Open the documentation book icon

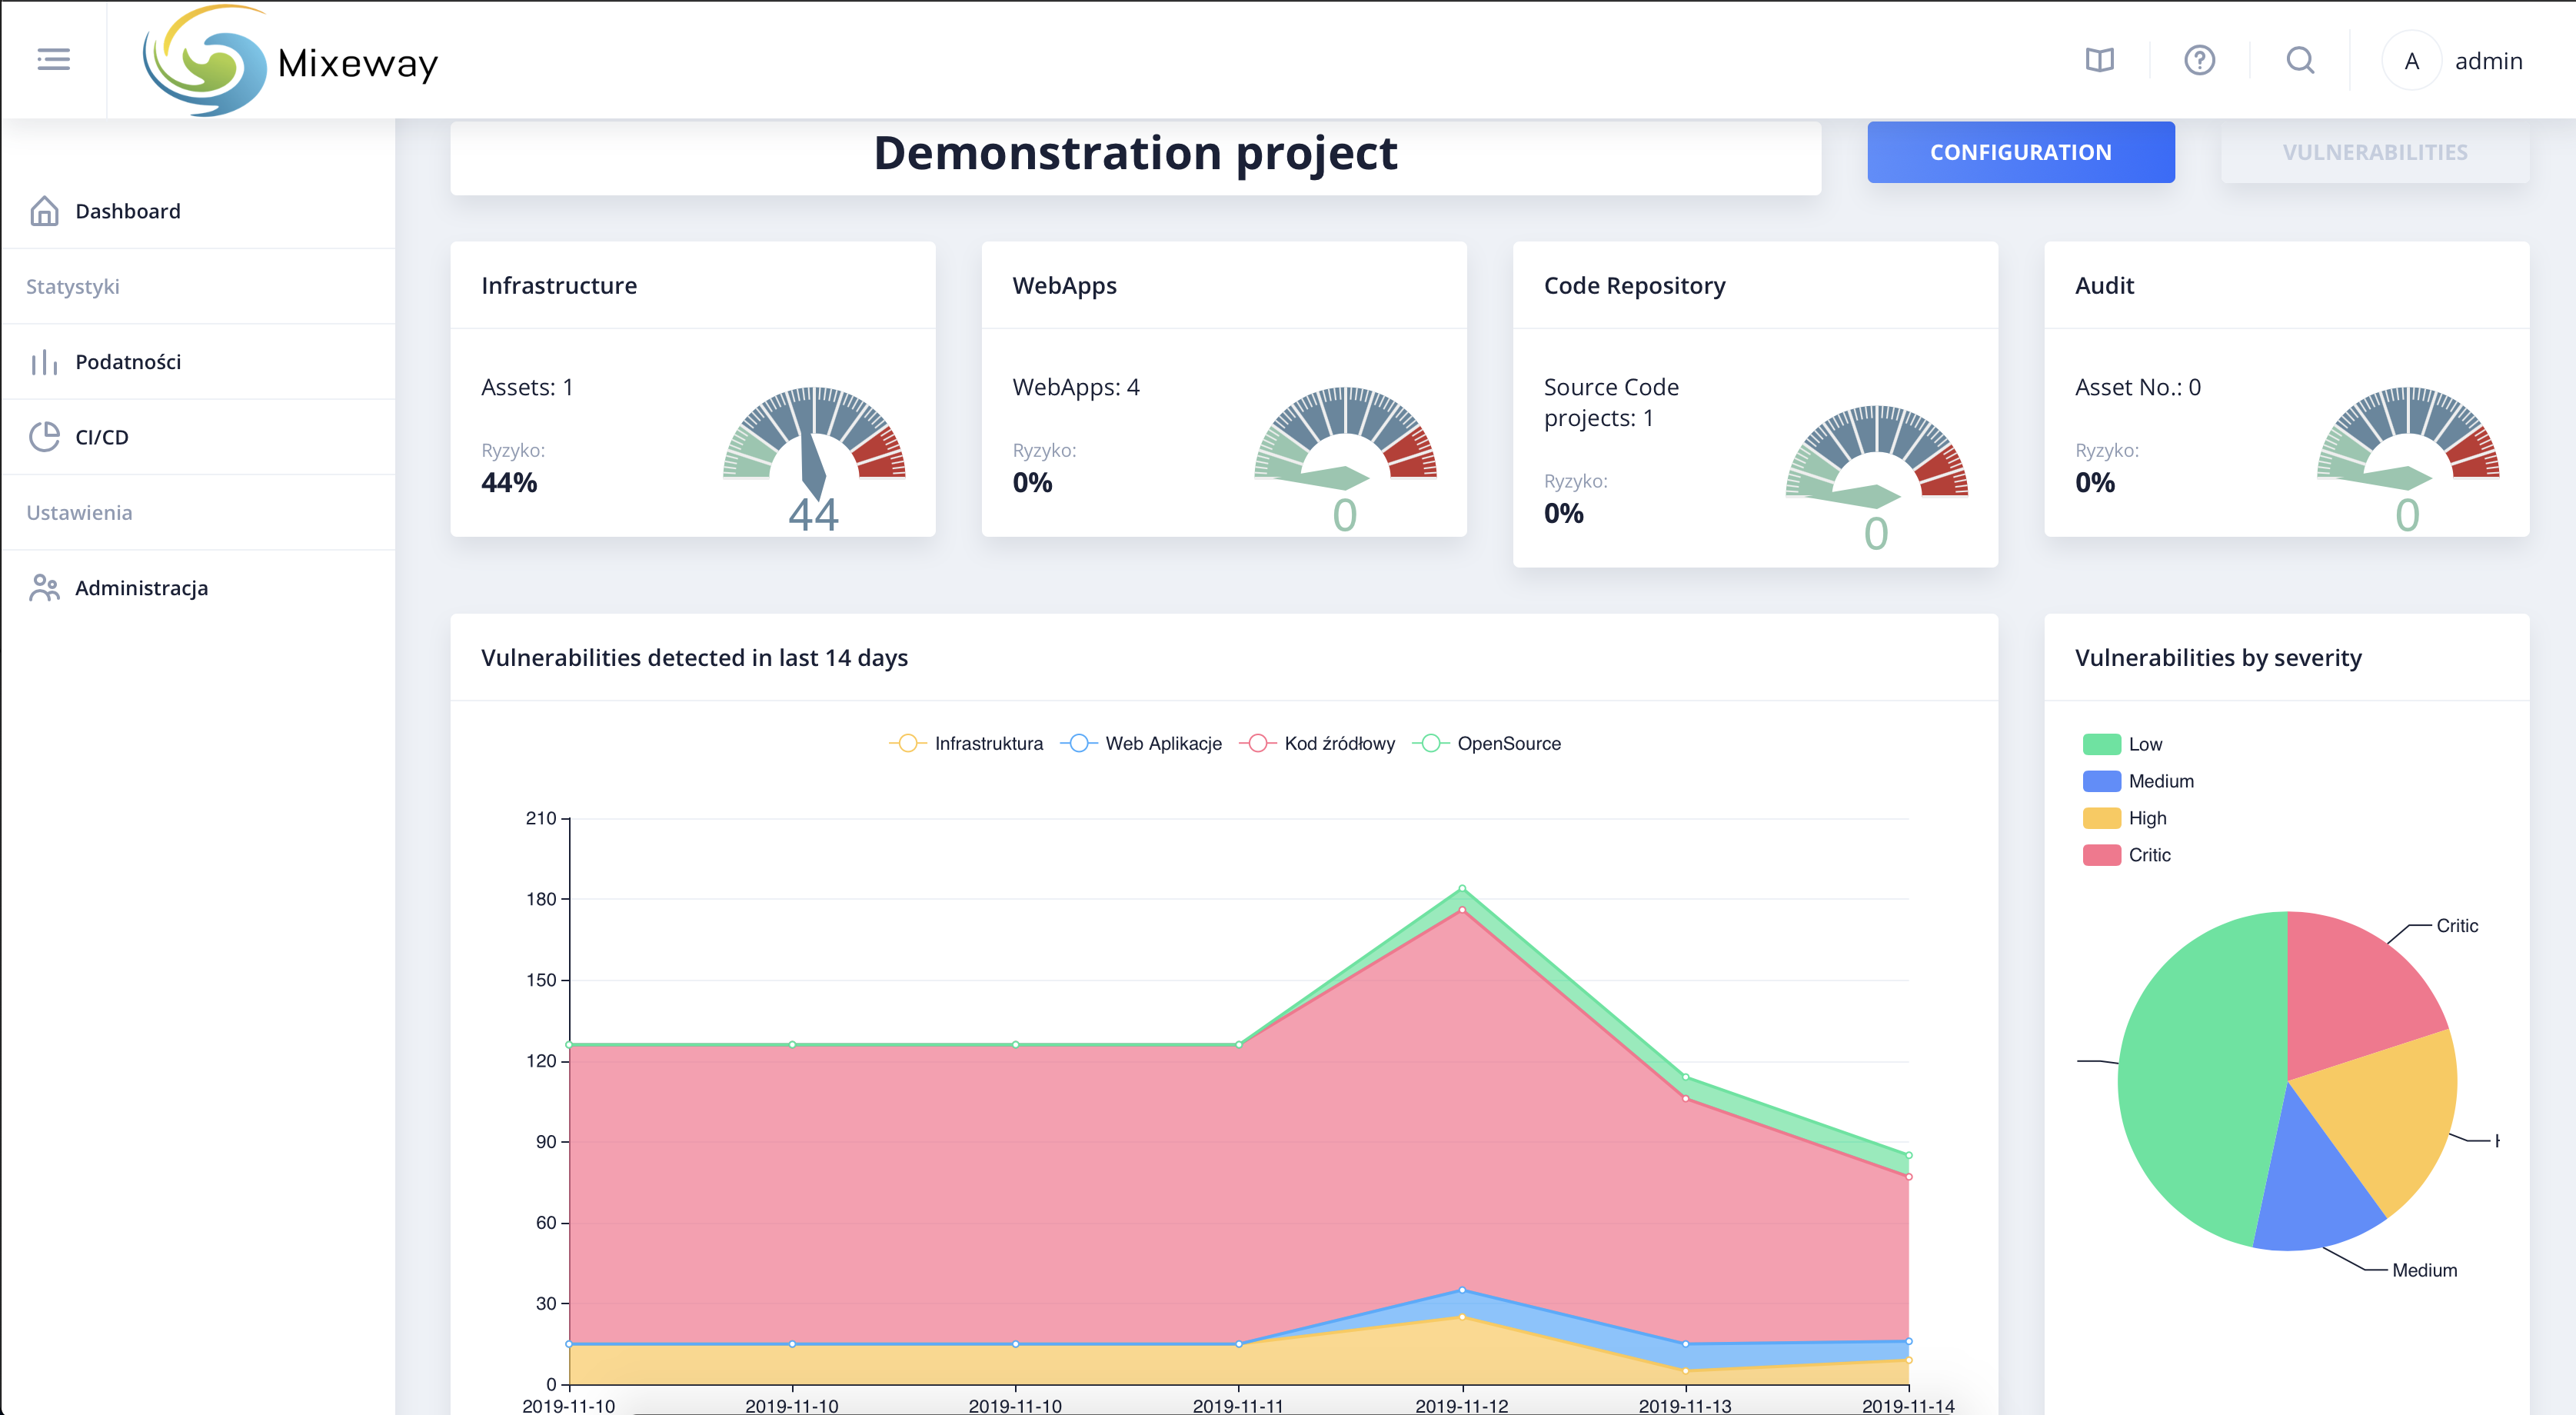click(2099, 60)
